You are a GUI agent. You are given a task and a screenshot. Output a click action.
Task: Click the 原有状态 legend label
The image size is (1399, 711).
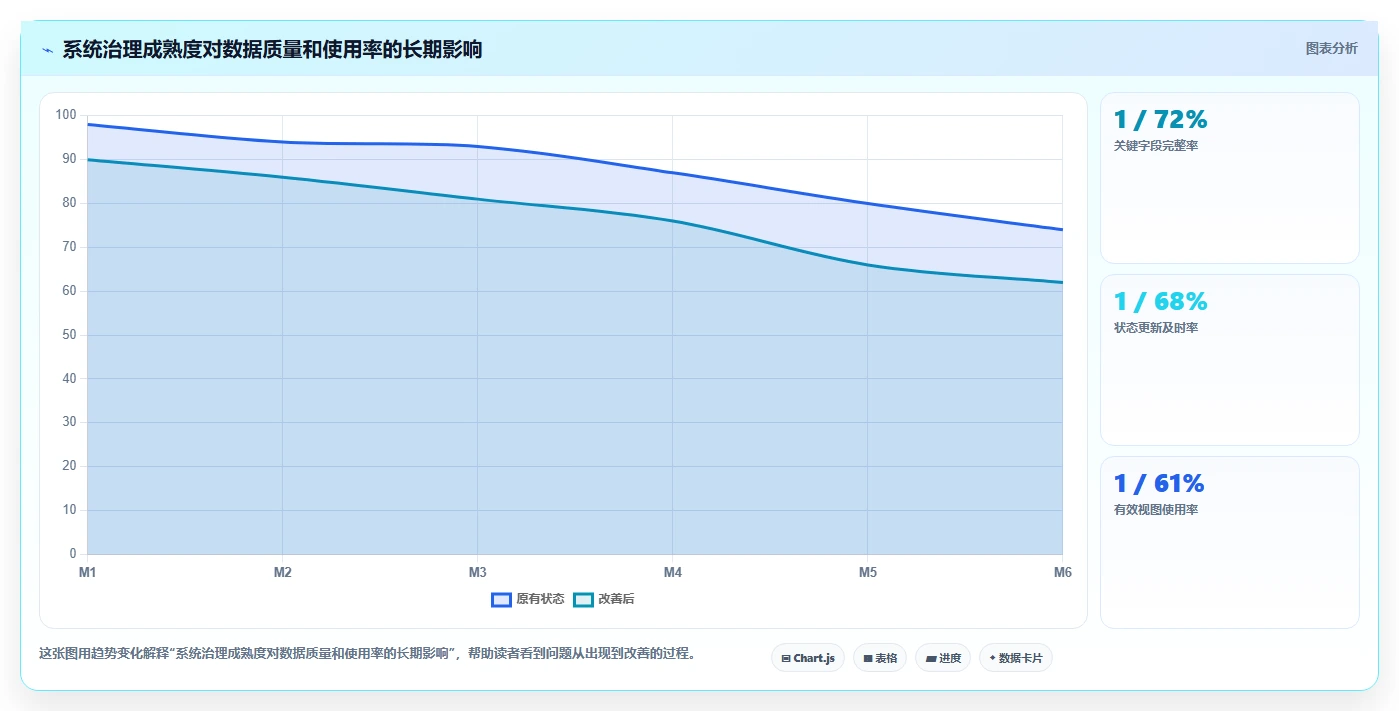[x=540, y=599]
